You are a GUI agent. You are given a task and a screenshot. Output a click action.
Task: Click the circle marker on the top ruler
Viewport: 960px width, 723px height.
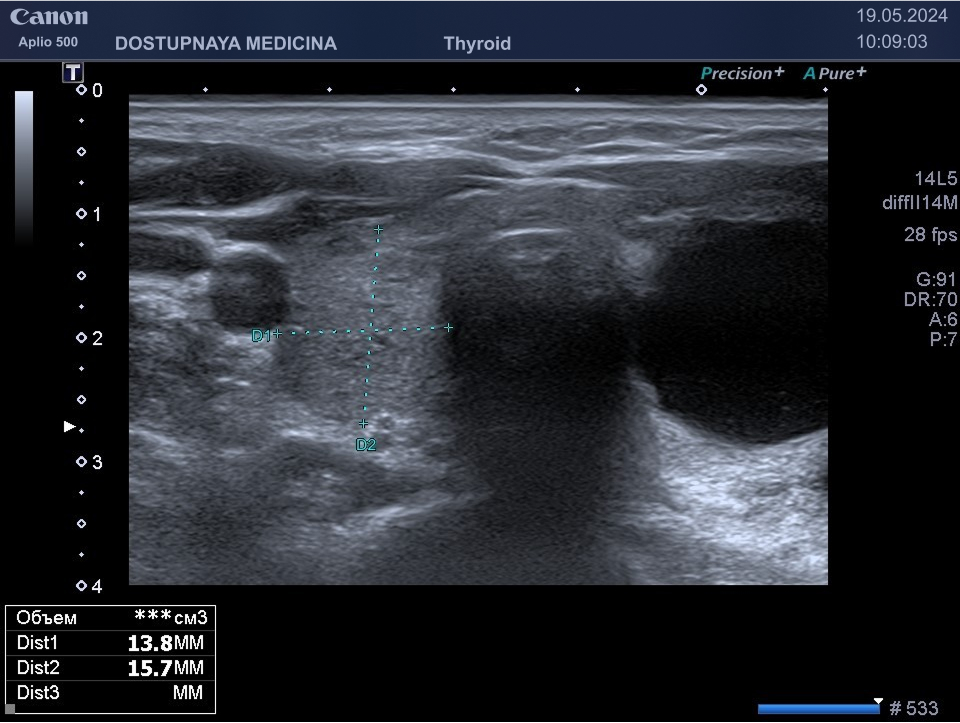click(701, 89)
